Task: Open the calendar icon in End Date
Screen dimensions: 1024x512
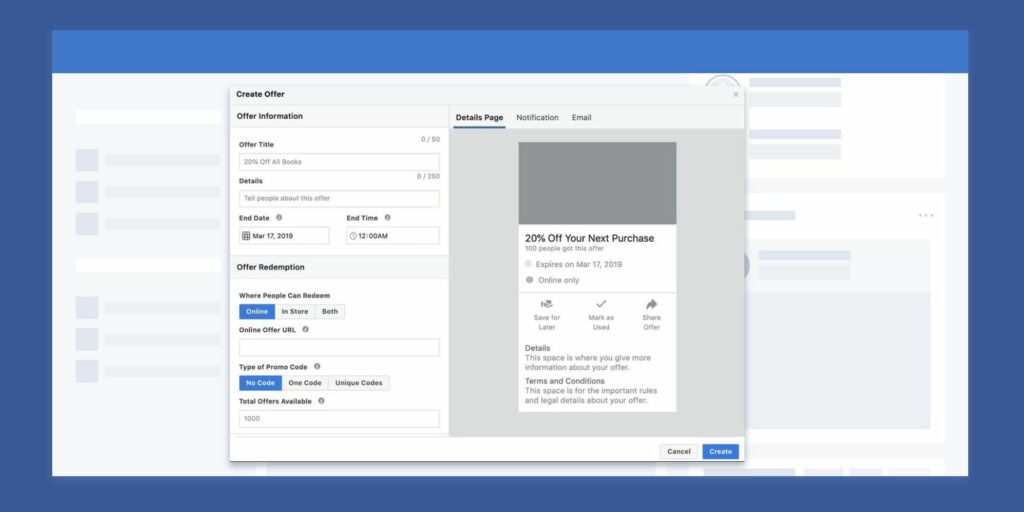Action: click(246, 236)
